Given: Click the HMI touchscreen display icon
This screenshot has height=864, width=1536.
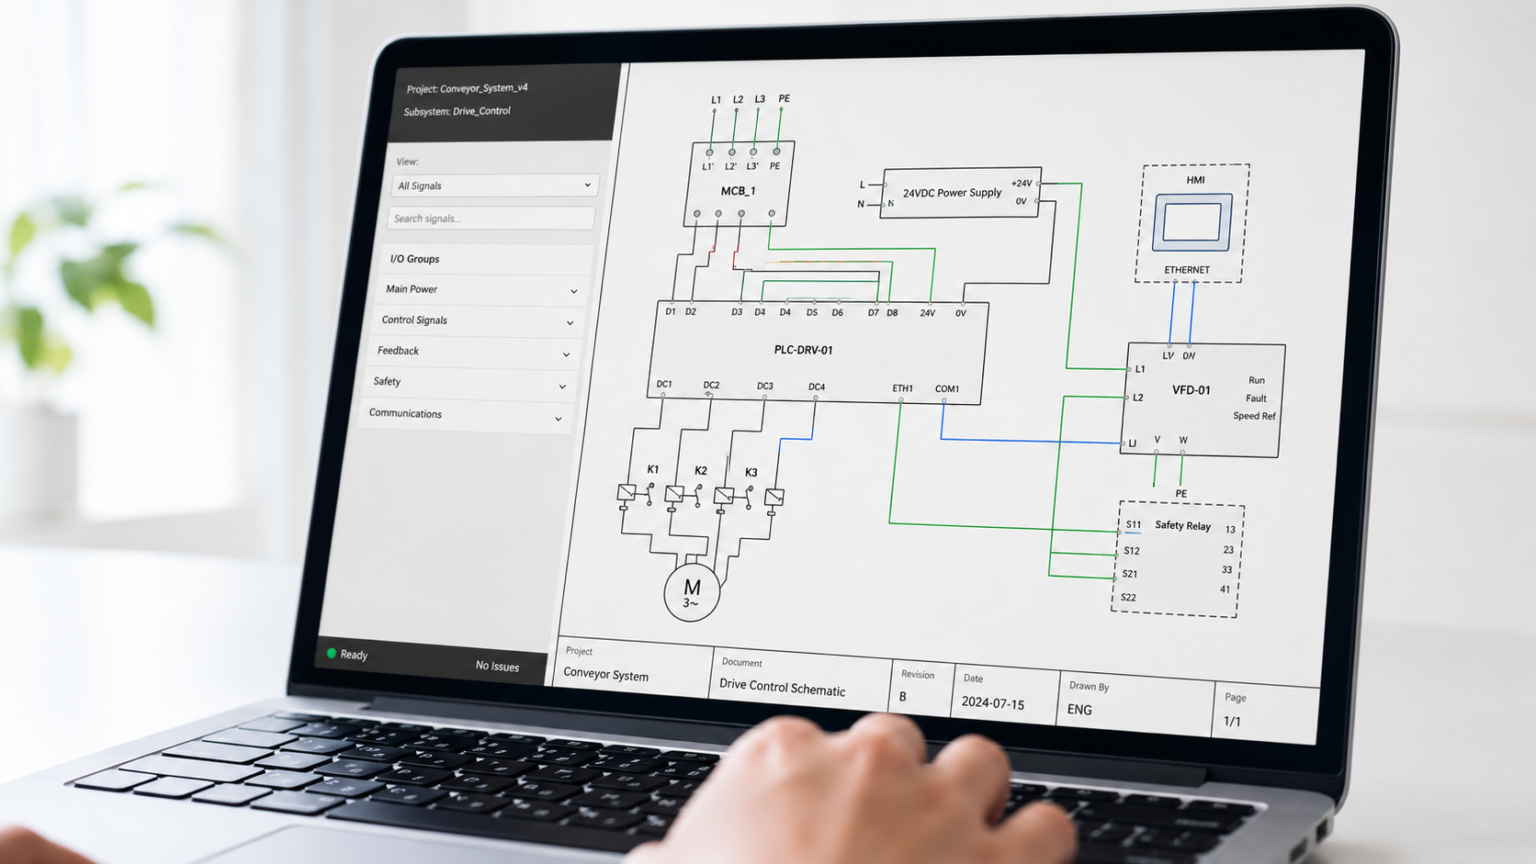Looking at the screenshot, I should (x=1192, y=221).
